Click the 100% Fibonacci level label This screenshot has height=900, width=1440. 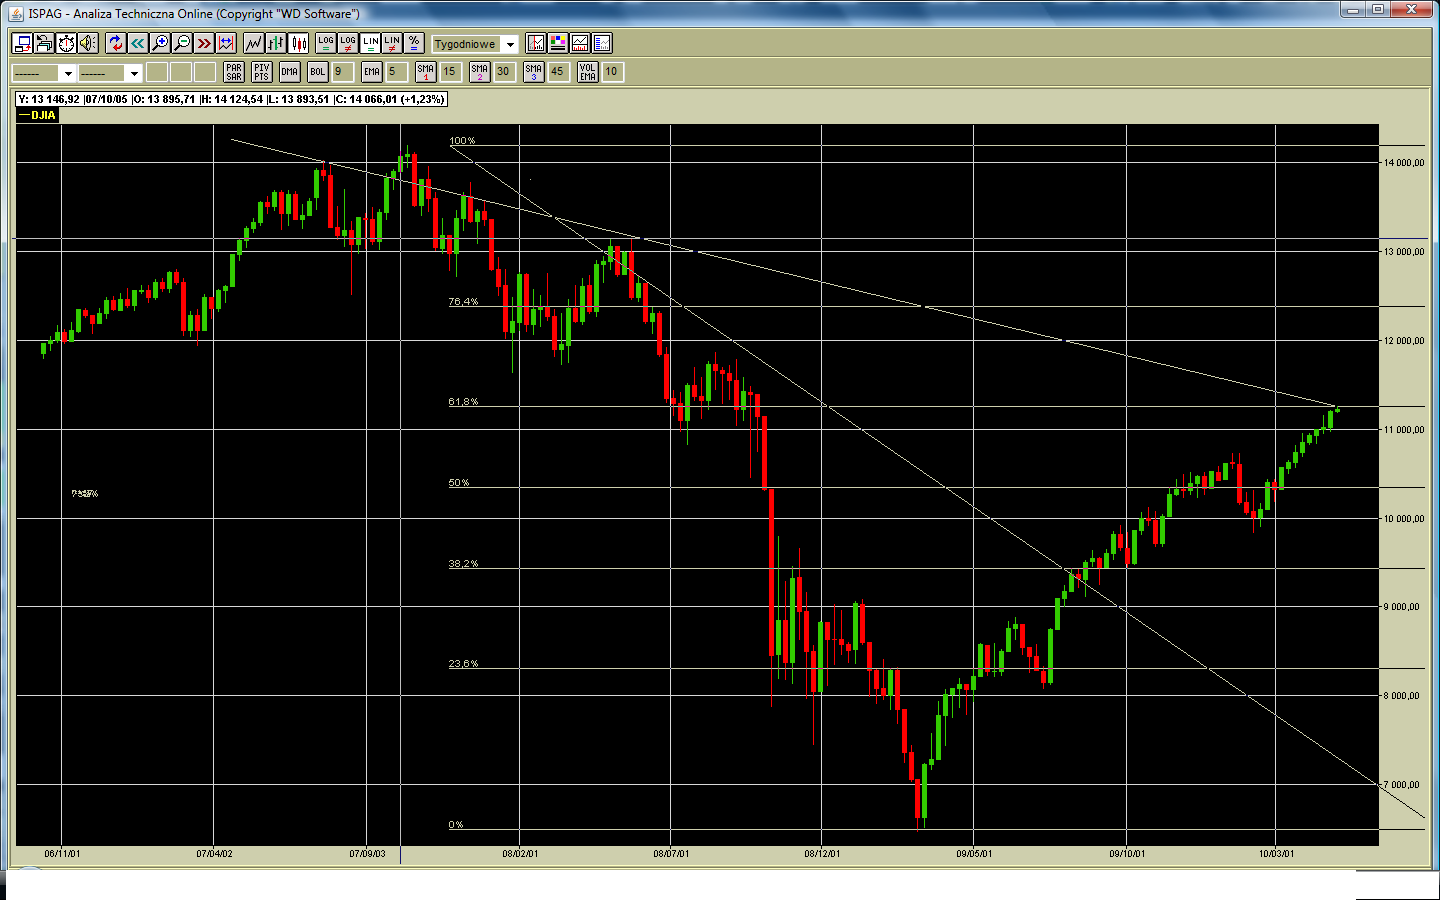tap(462, 141)
